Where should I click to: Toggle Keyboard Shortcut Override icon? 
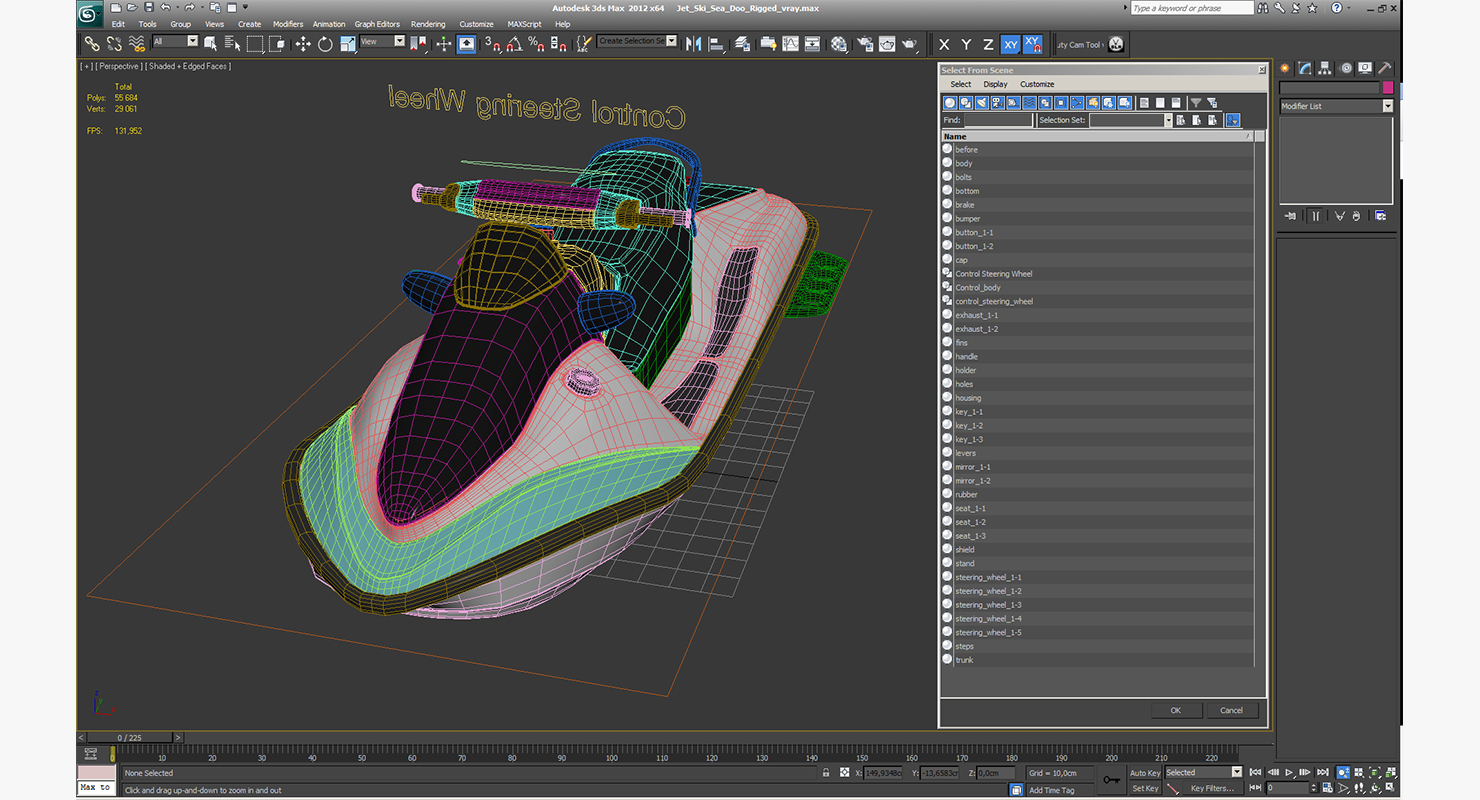(x=467, y=44)
